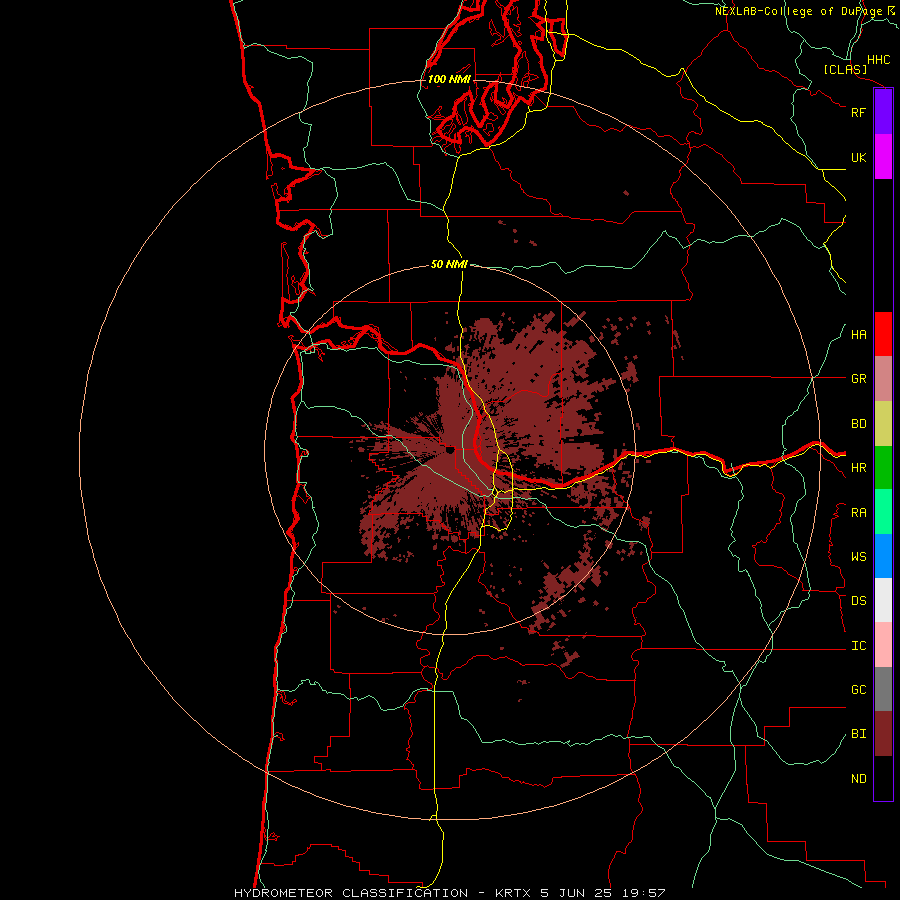The image size is (900, 900).
Task: Click the blue WS legend swatch
Action: click(x=883, y=556)
